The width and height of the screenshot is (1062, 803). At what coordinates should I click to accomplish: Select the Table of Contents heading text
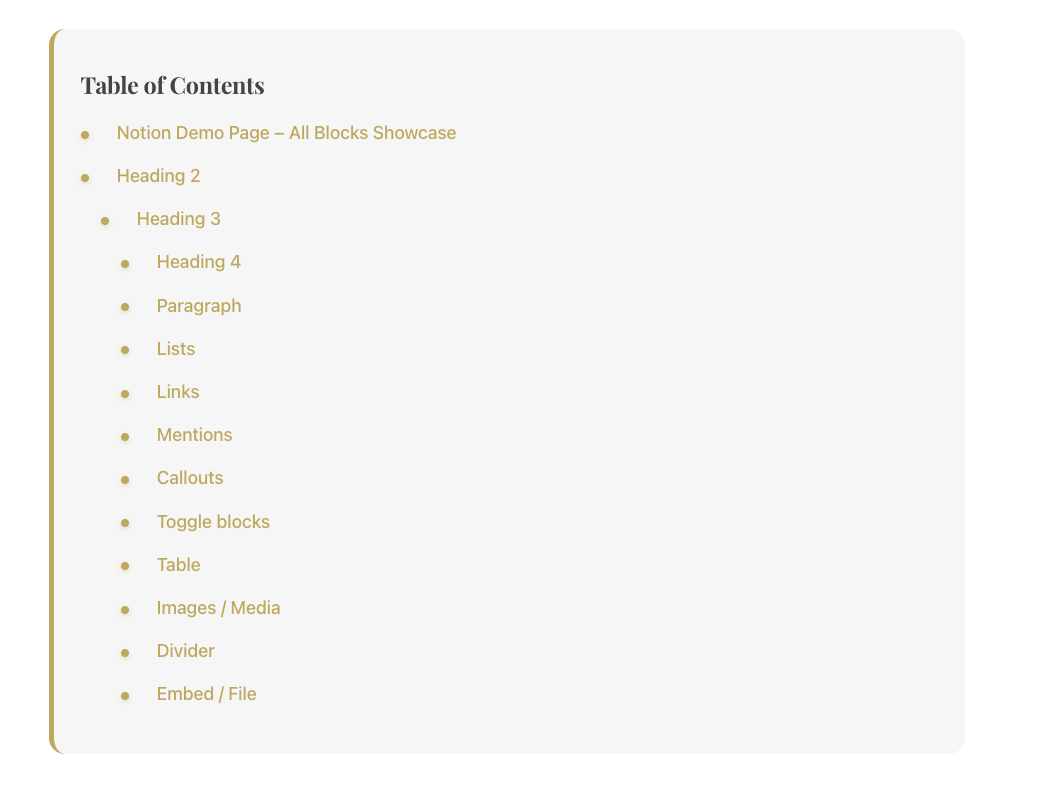click(172, 85)
